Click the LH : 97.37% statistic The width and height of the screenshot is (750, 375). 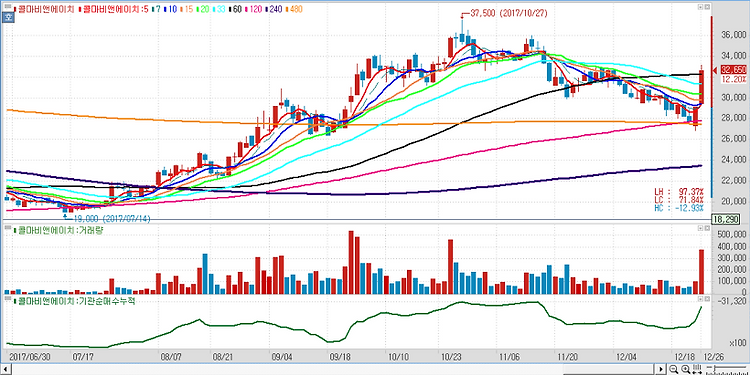click(680, 191)
